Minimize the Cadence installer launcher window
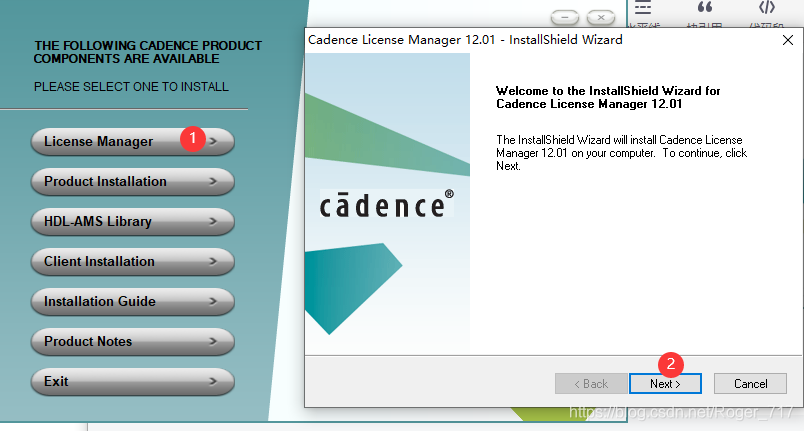This screenshot has width=804, height=431. coord(564,17)
